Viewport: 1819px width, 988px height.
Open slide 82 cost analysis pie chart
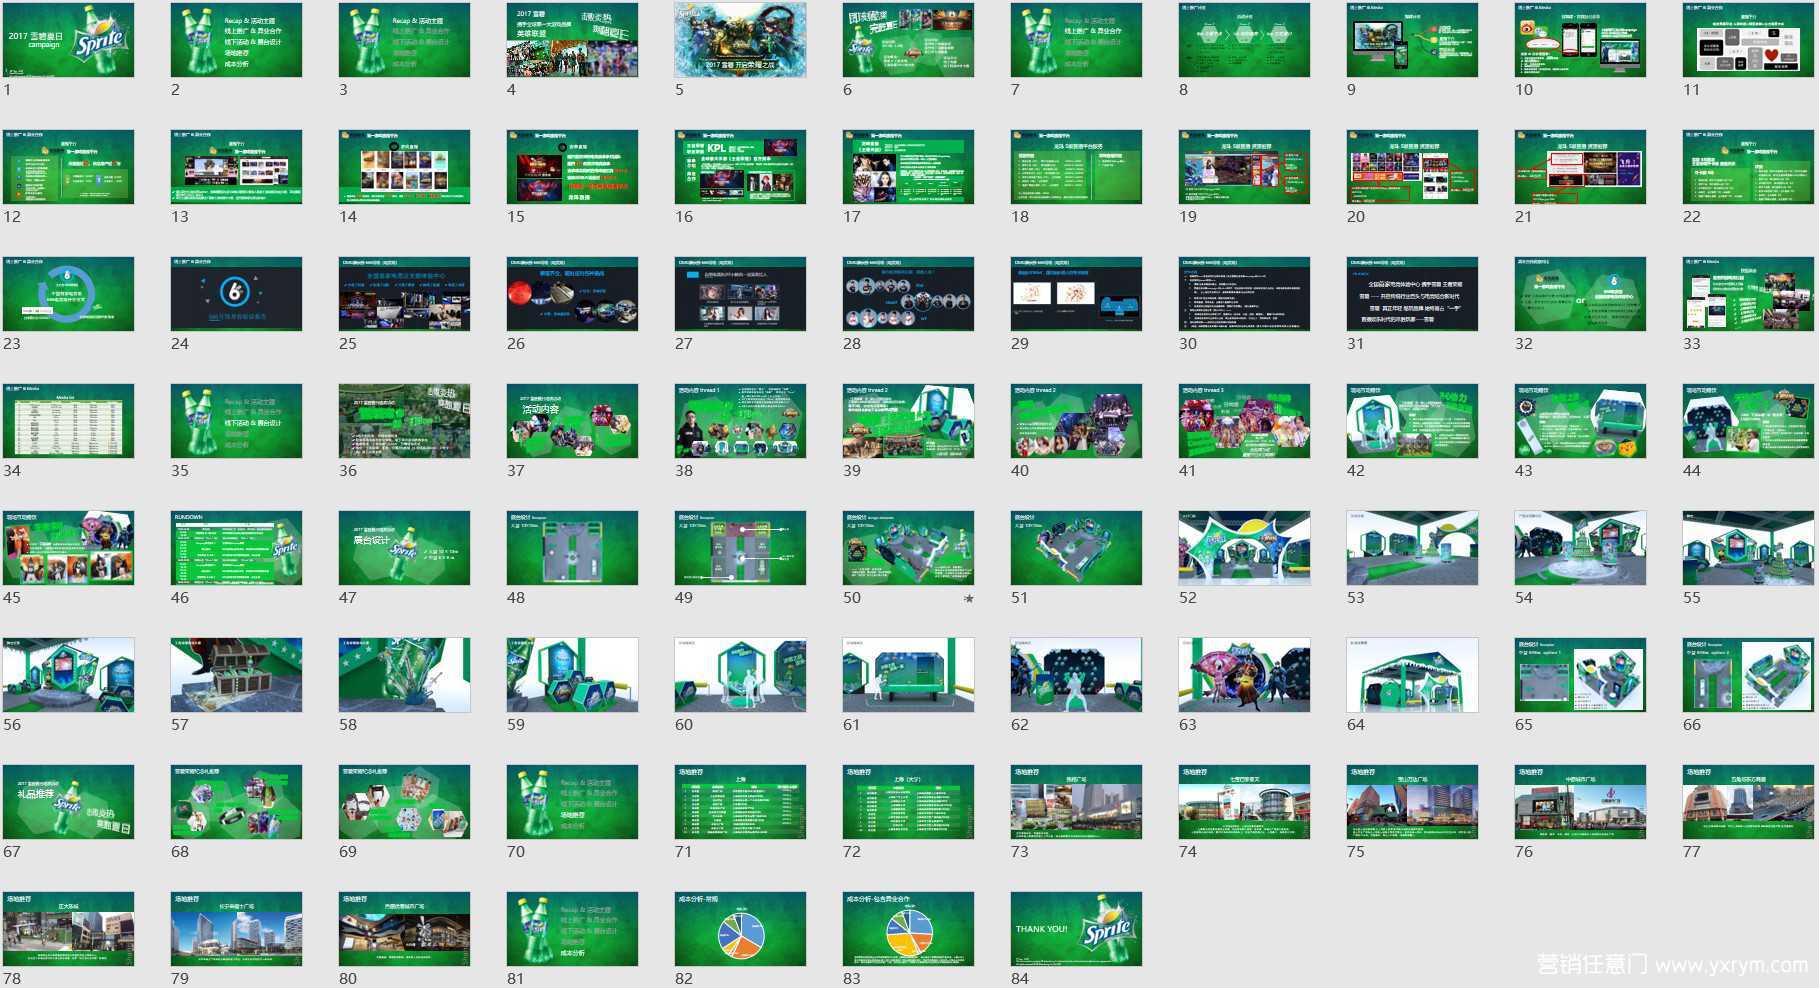tap(740, 929)
